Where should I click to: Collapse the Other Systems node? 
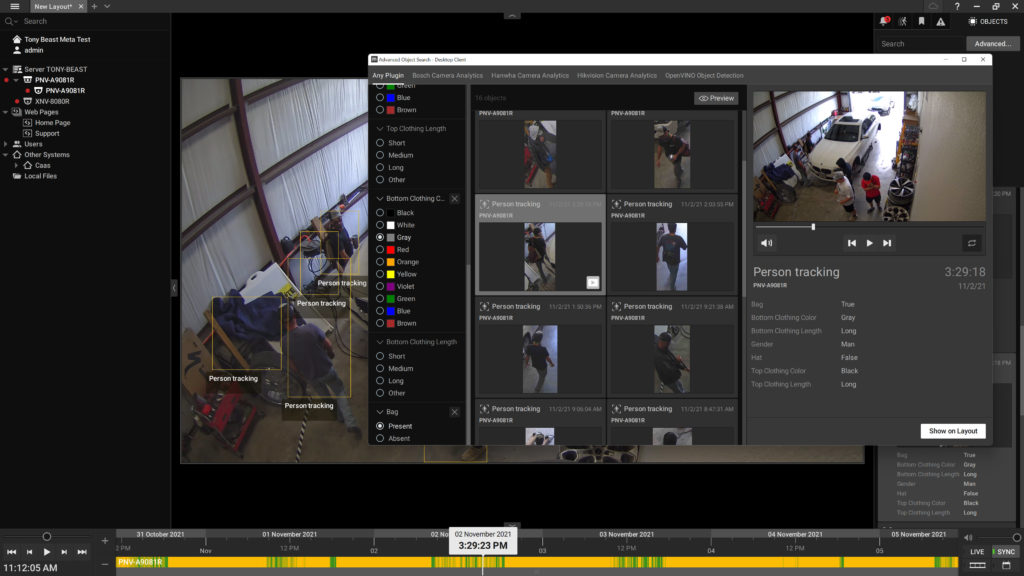5,155
